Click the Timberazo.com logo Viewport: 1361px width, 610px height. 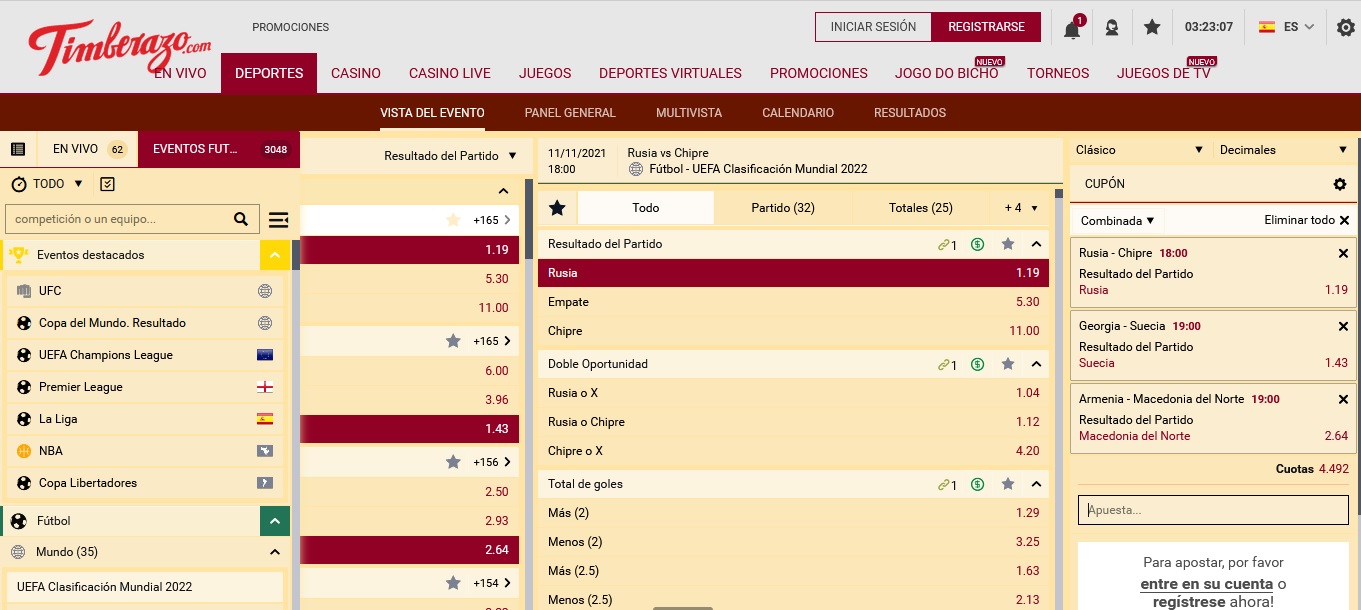pyautogui.click(x=120, y=47)
